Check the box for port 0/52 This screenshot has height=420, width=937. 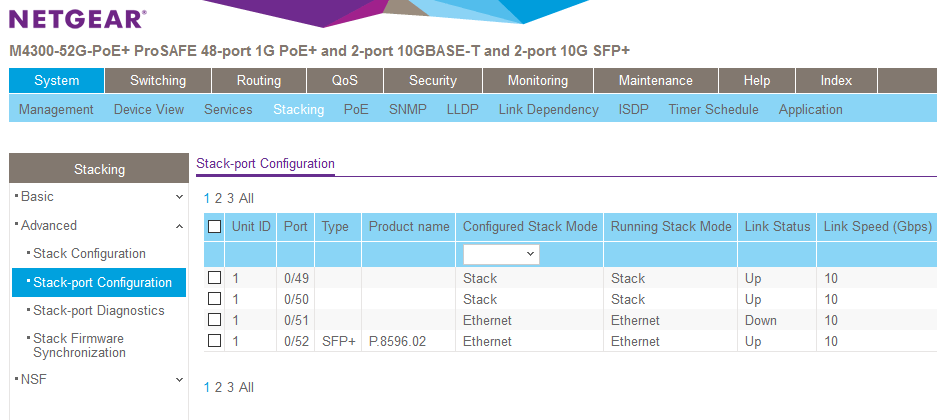[214, 341]
